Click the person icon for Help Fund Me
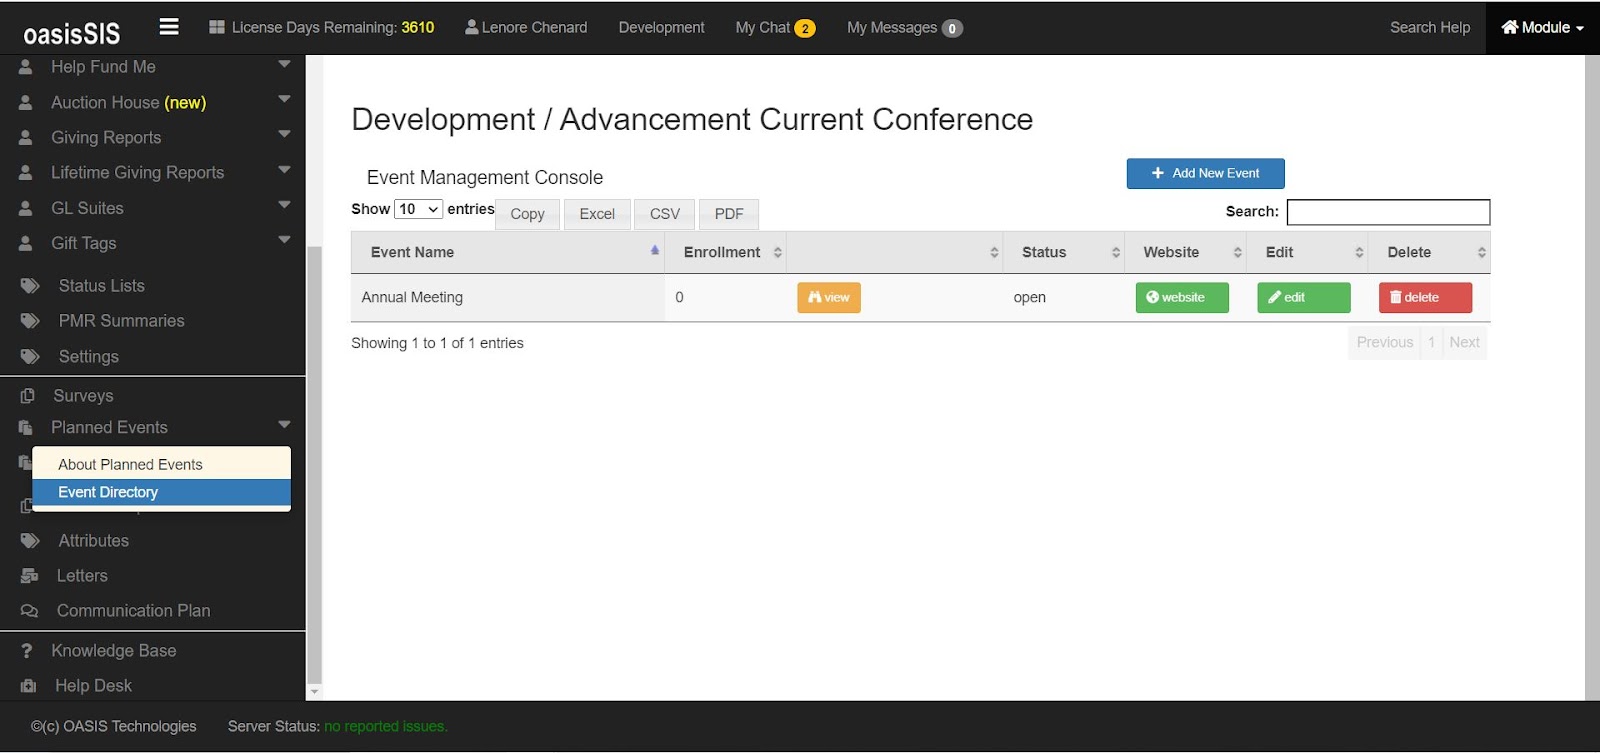This screenshot has height=753, width=1600. (26, 67)
